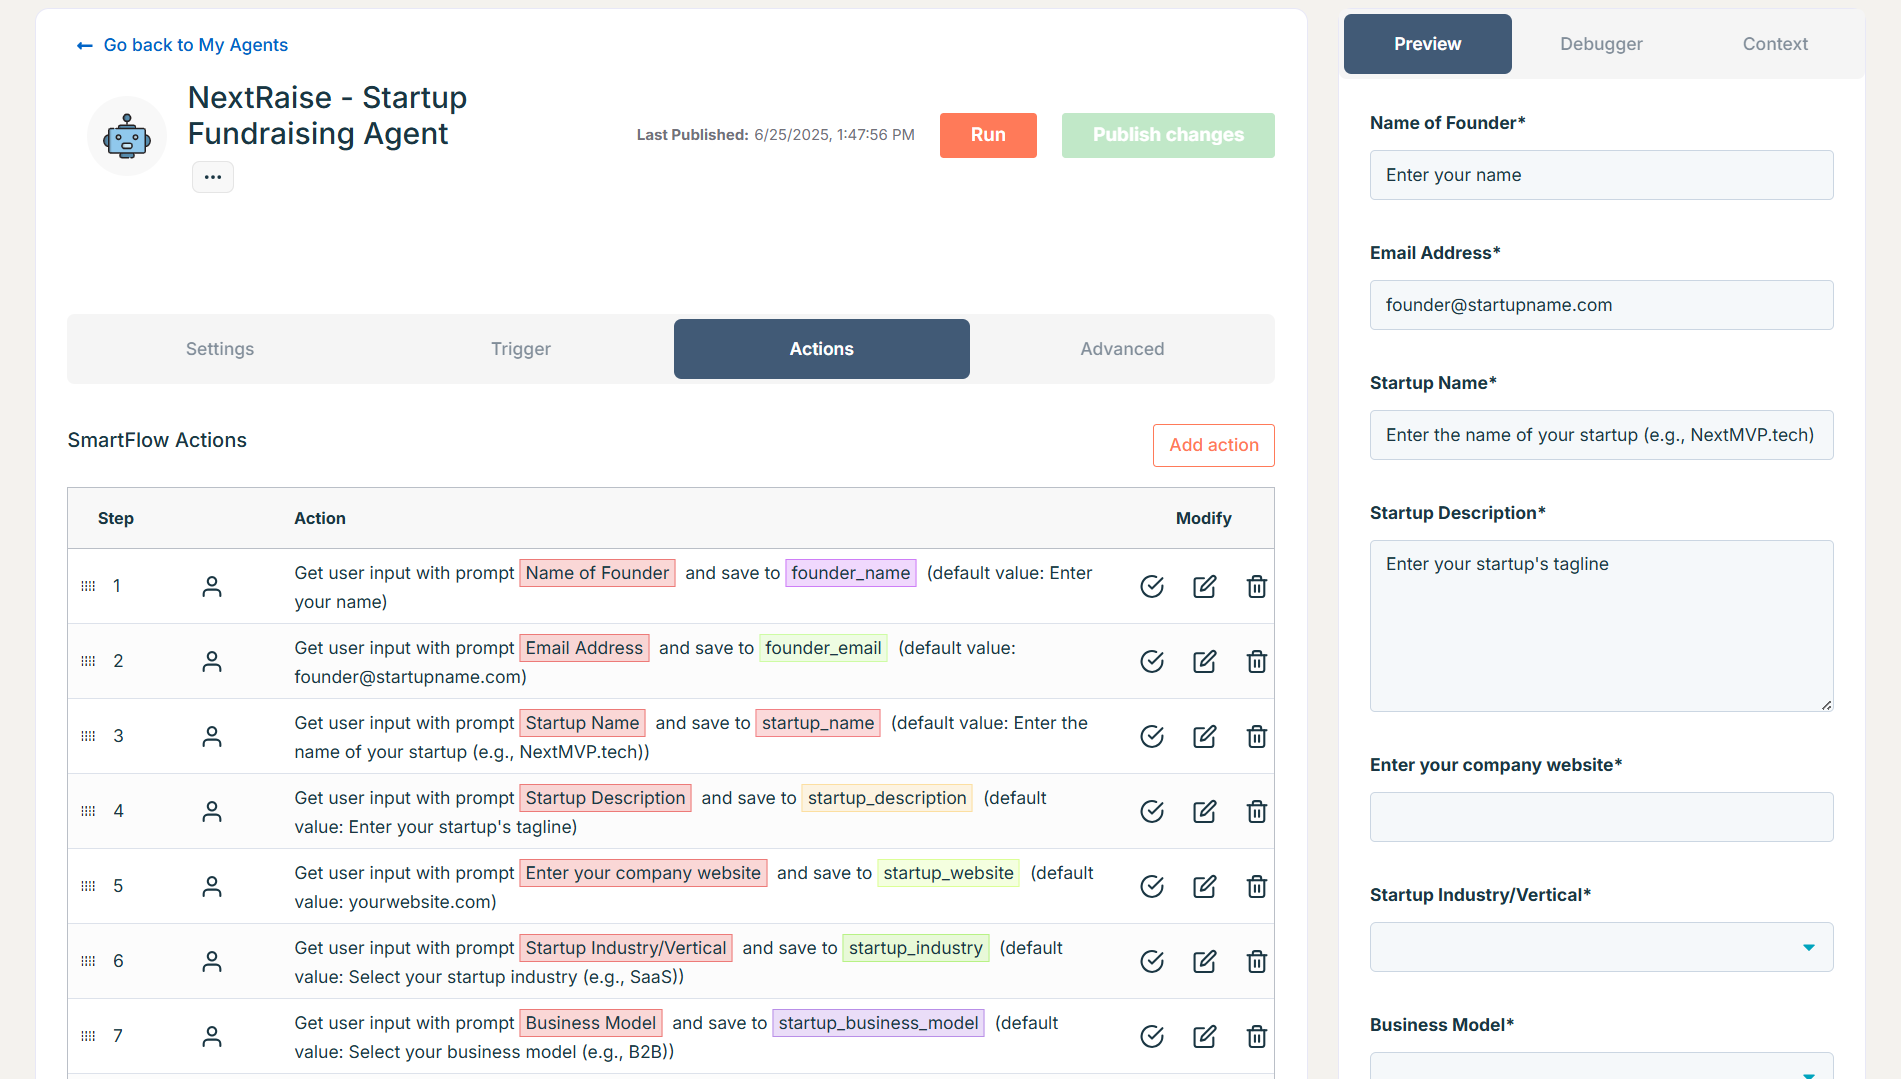Switch to the Trigger tab
Screen dimensions: 1901x1079
[521, 349]
